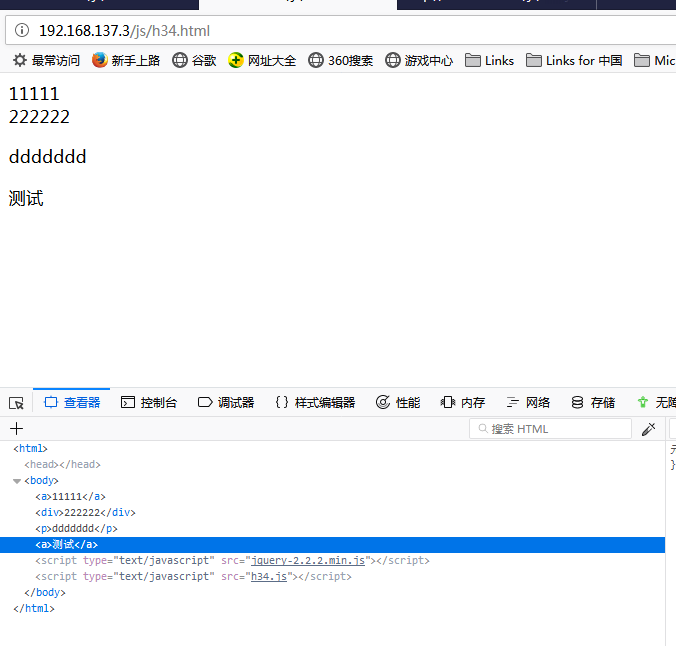Click the 测试 link on the page
Viewport: 676px width, 646px height.
(x=26, y=198)
